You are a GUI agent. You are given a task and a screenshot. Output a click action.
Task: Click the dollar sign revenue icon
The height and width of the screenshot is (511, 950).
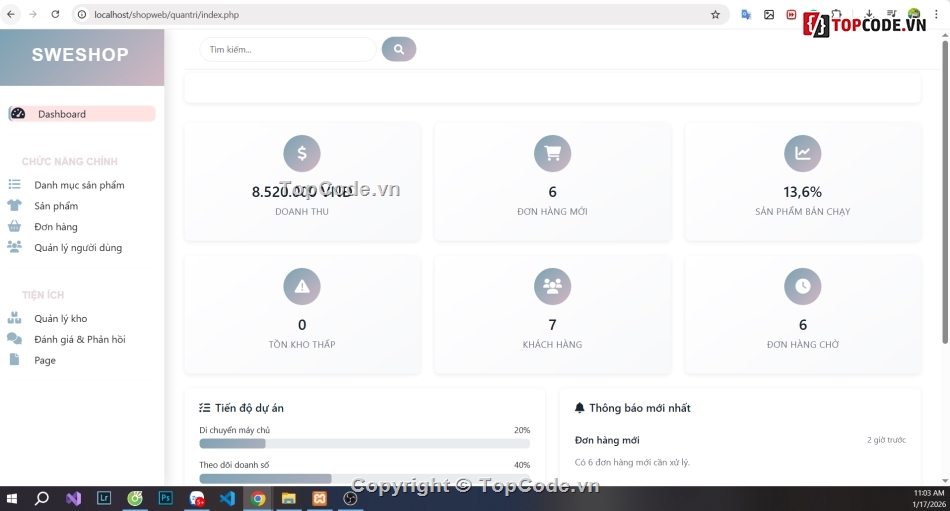pyautogui.click(x=302, y=153)
